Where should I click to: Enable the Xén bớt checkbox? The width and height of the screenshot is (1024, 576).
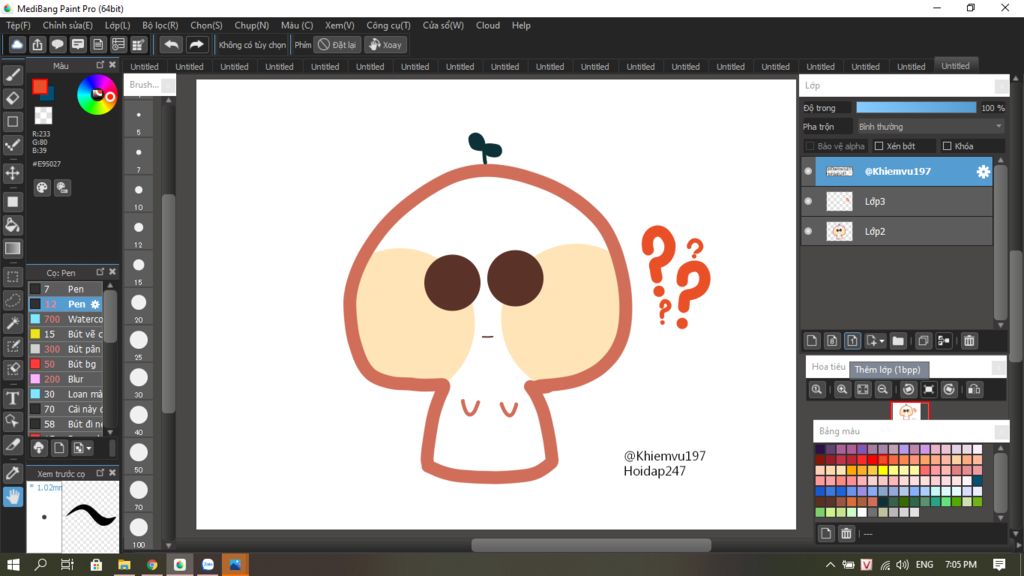(x=879, y=146)
